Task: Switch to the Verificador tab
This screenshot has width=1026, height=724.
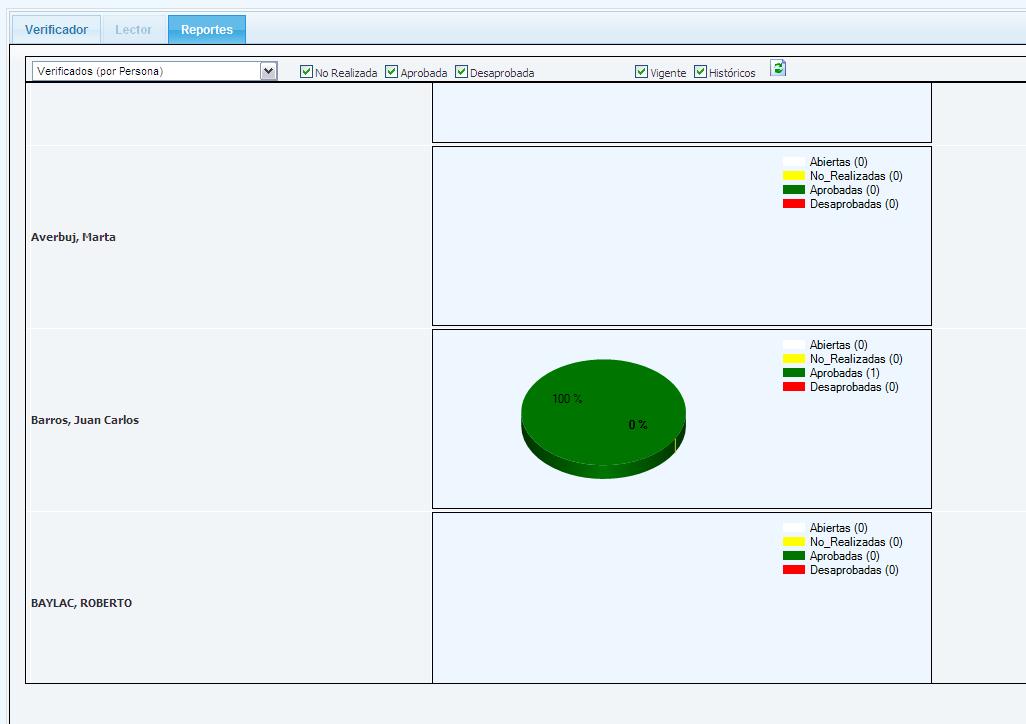Action: (56, 29)
